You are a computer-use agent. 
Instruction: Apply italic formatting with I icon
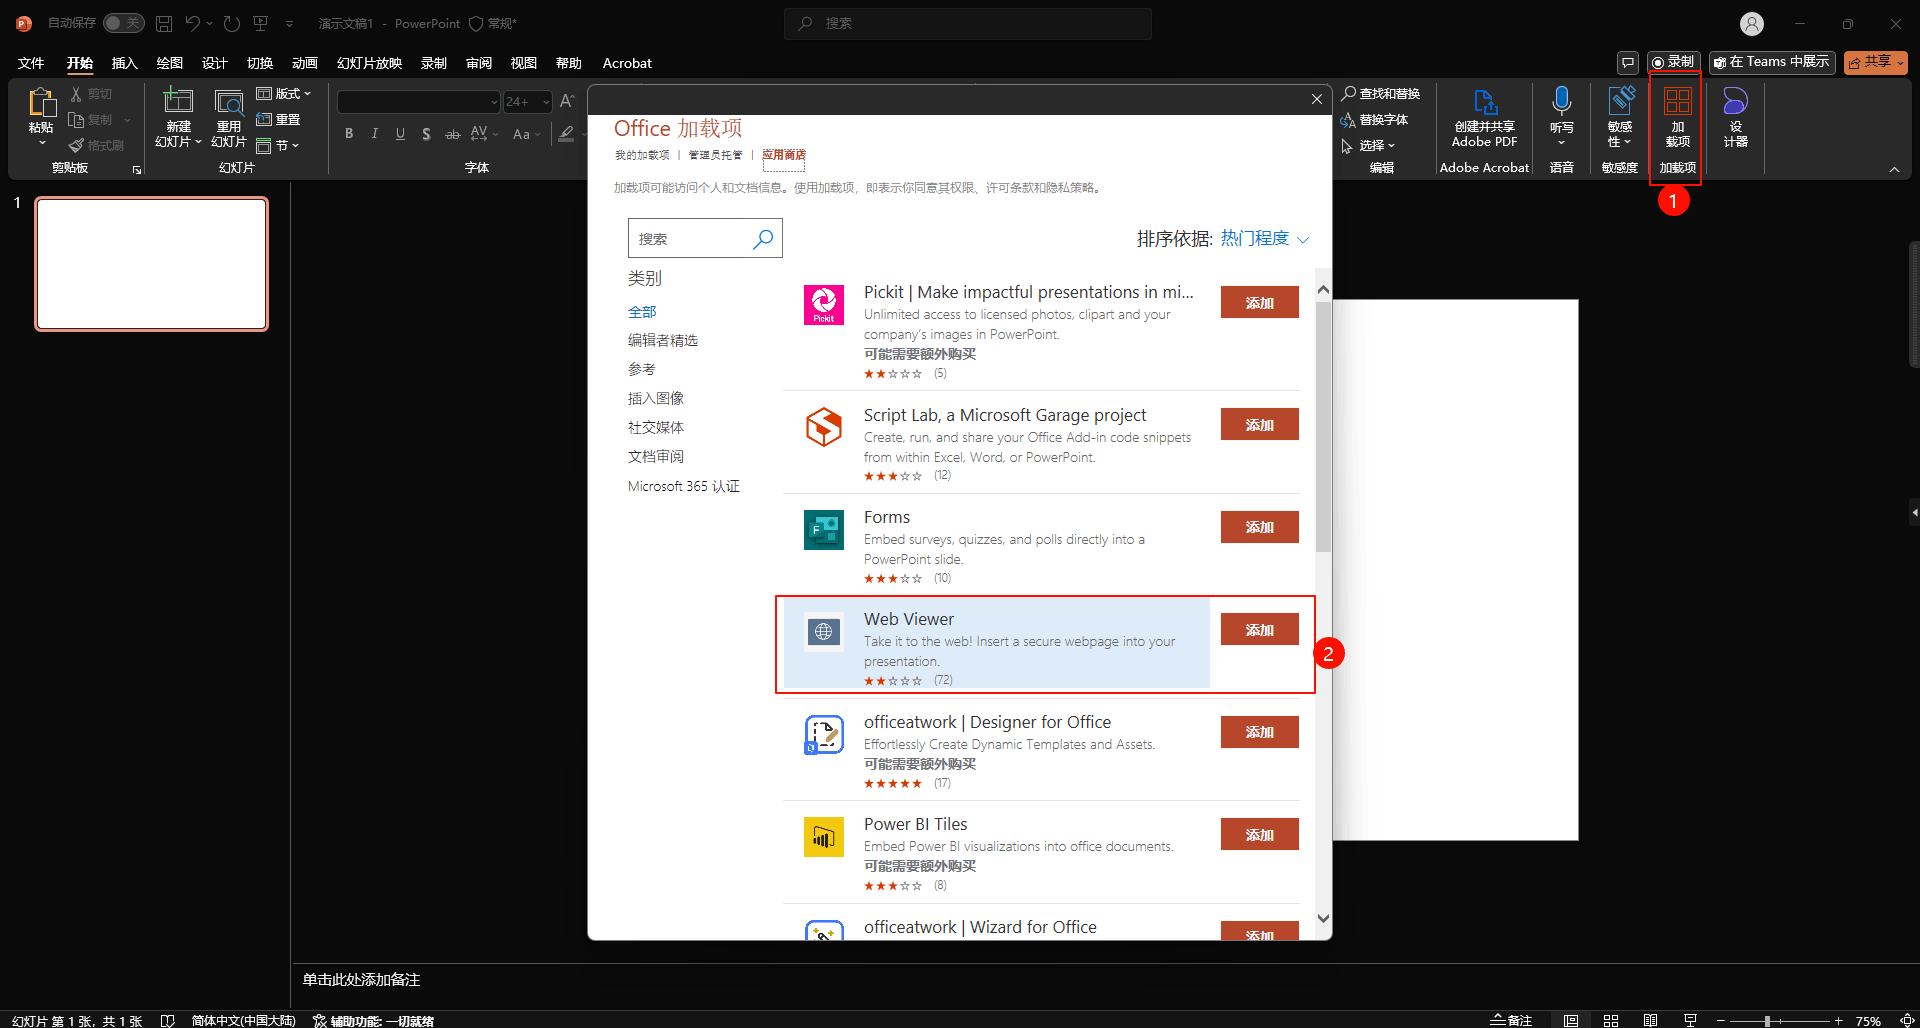pos(375,133)
